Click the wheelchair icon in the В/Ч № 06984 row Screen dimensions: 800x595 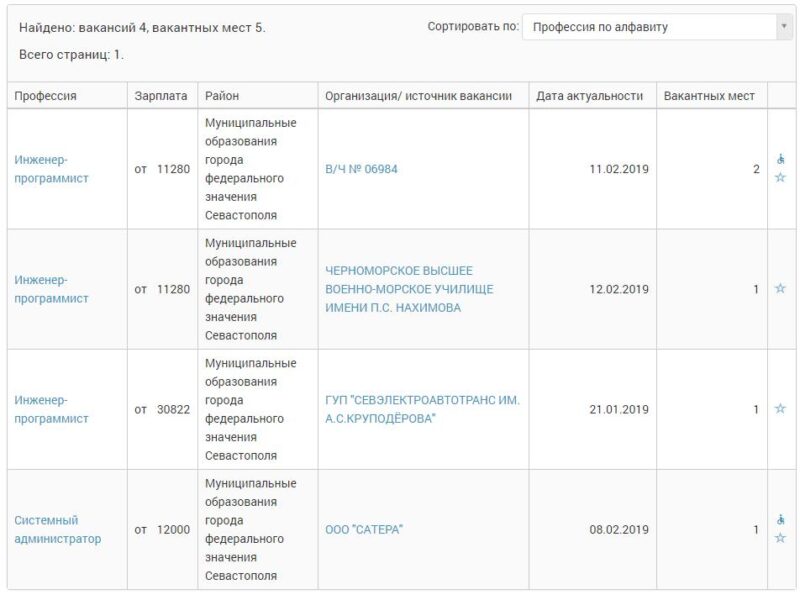[780, 159]
